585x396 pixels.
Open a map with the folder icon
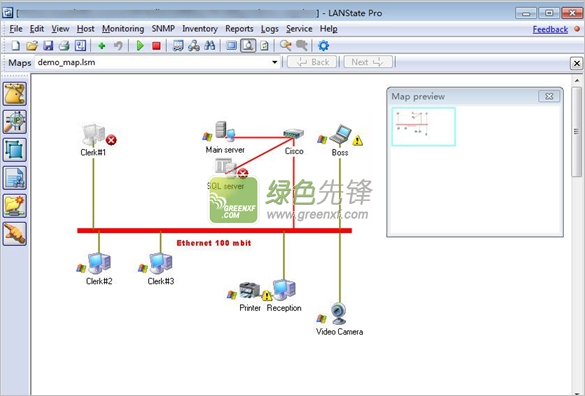click(32, 46)
